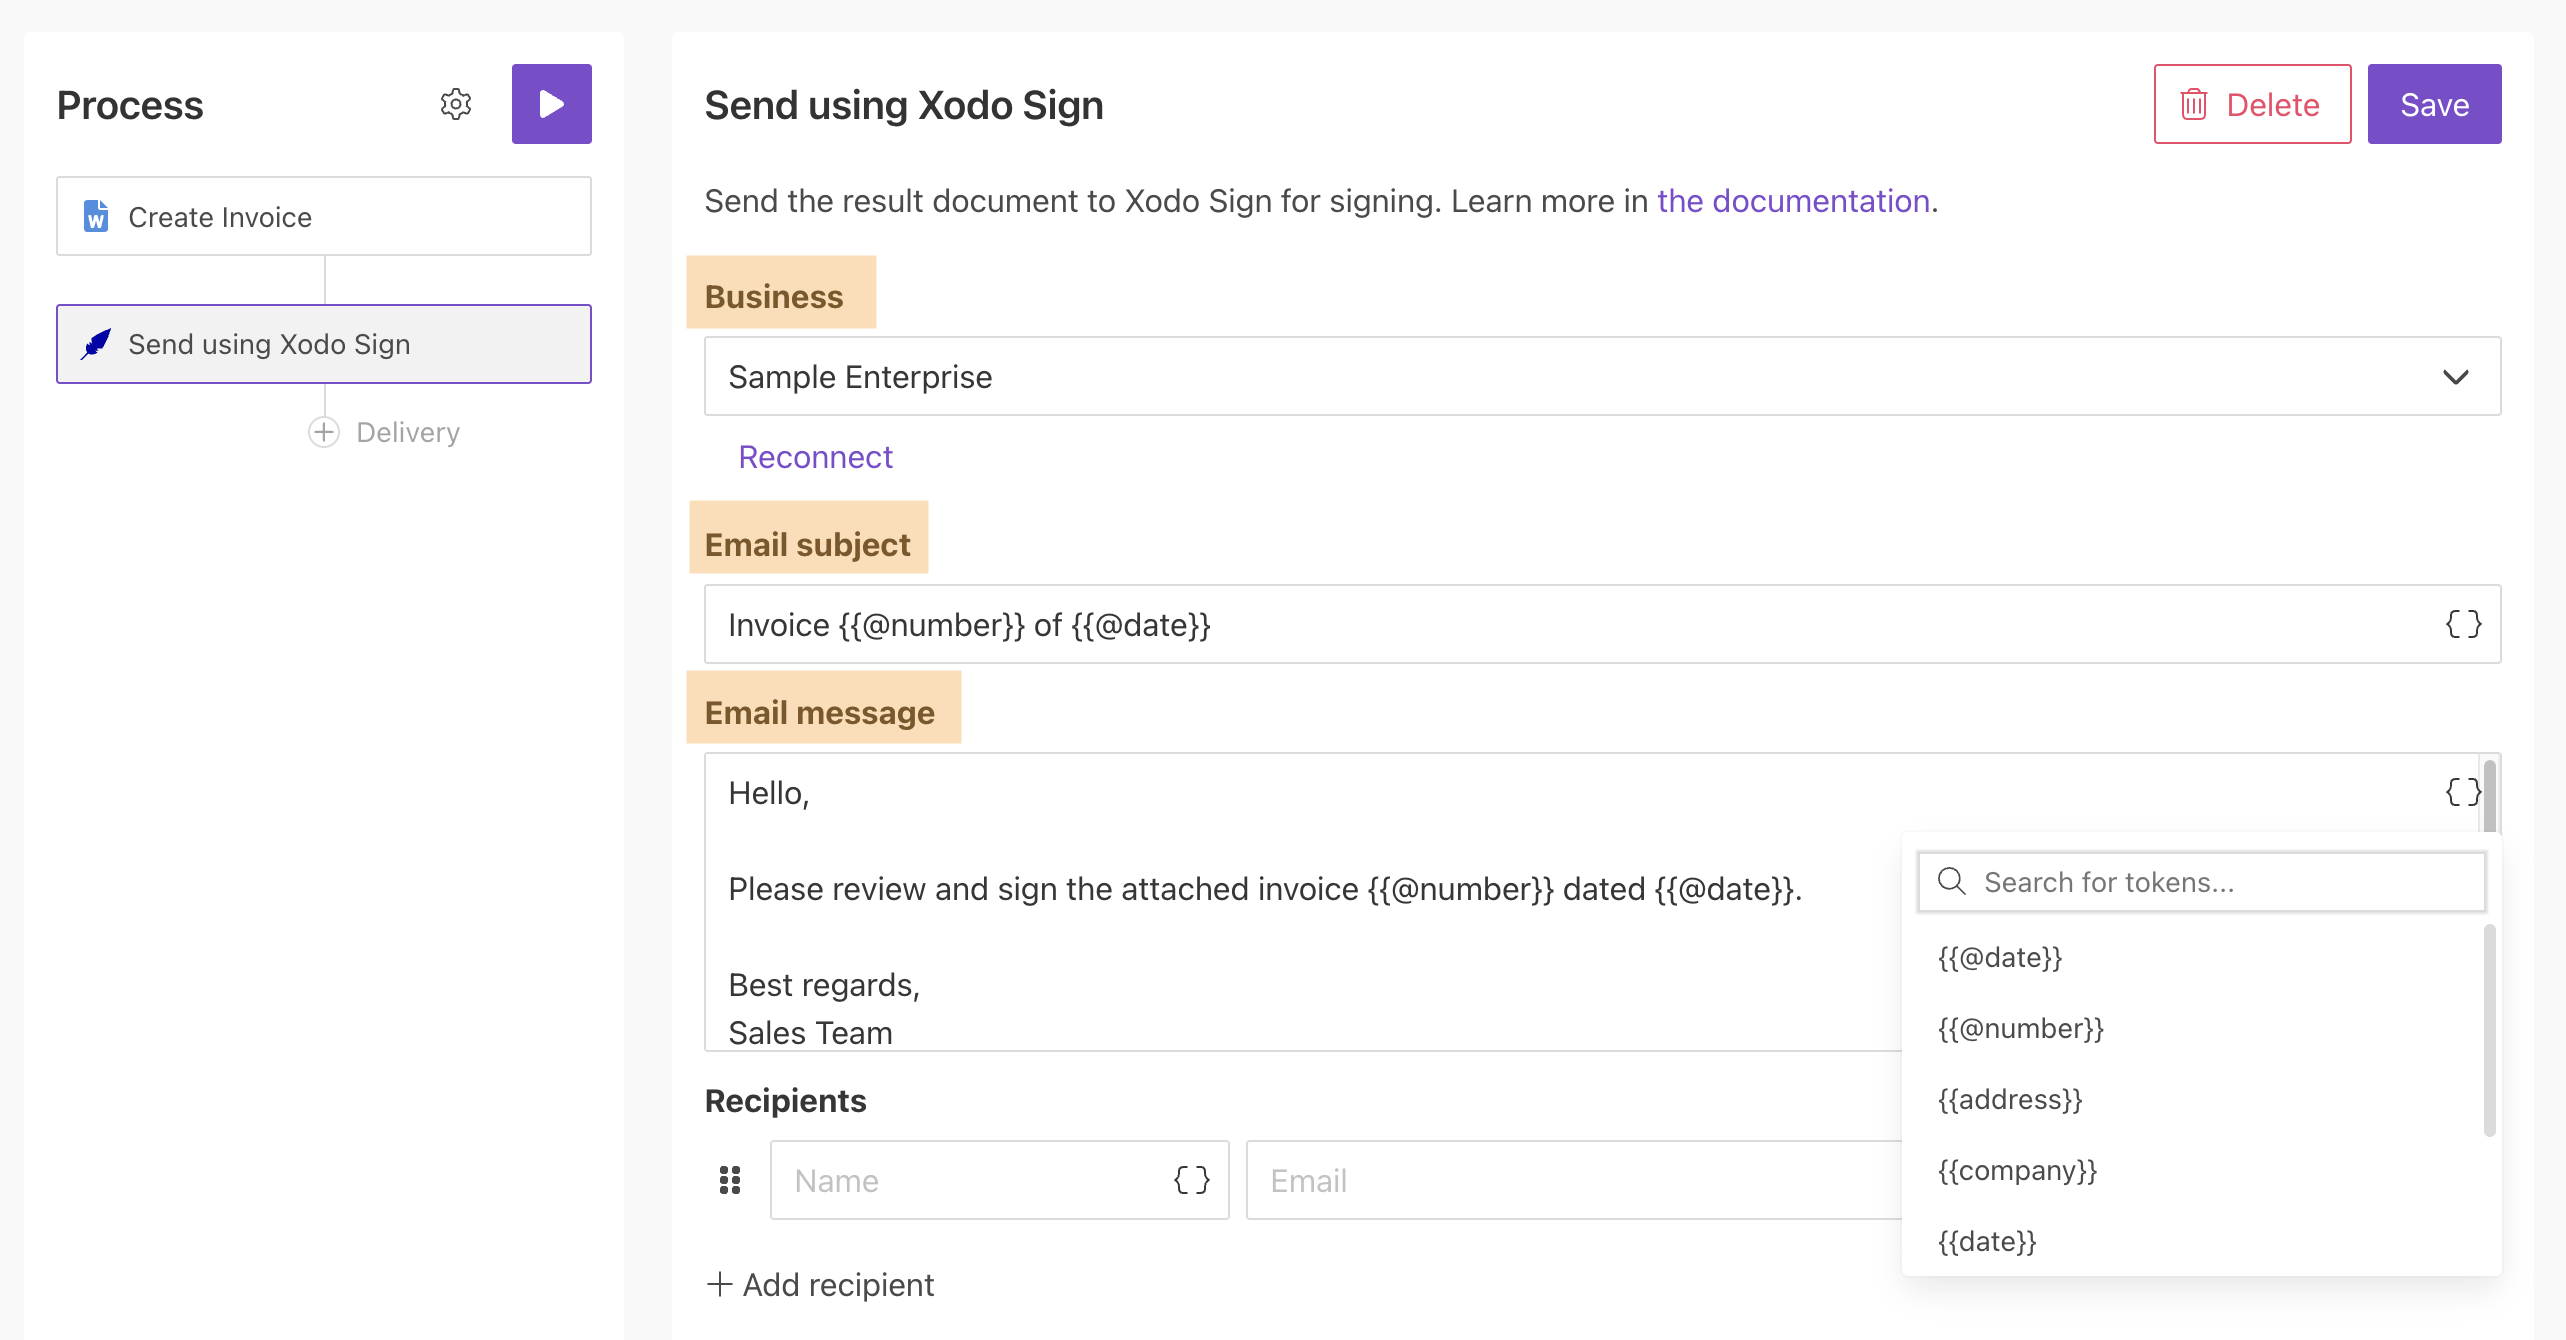Select the Send using Xodo Sign step
2566x1340 pixels.
coord(324,344)
